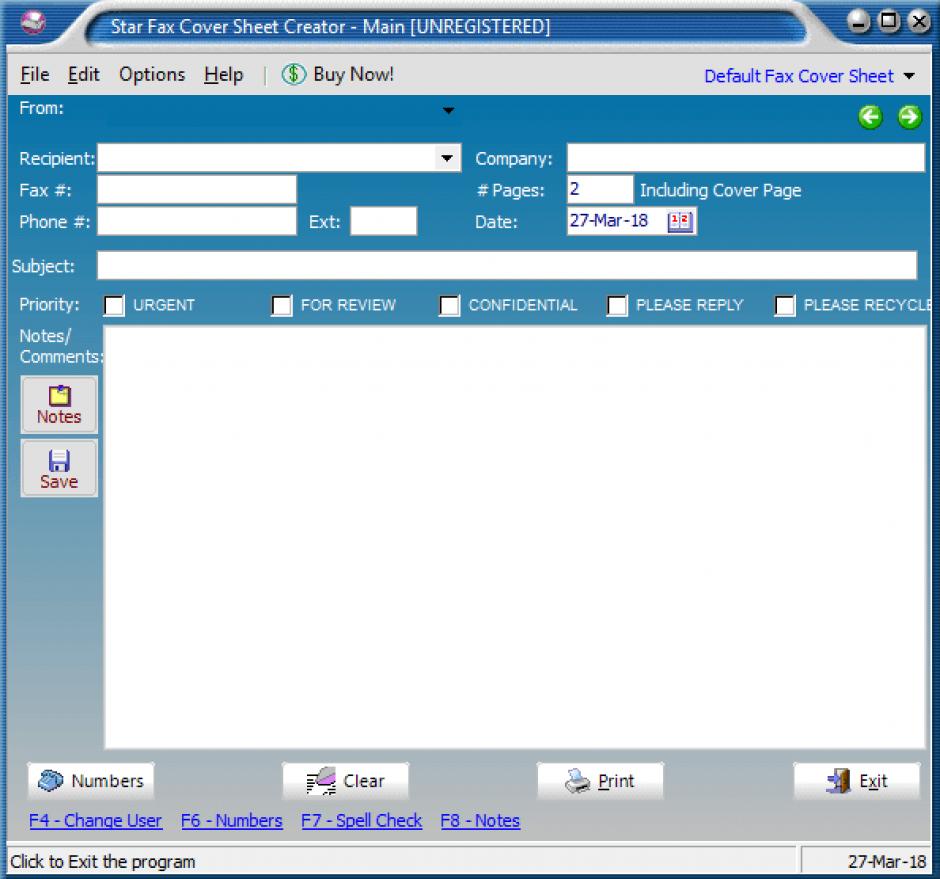Viewport: 940px width, 879px height.
Task: Click the Fax # input field
Action: pyautogui.click(x=197, y=190)
